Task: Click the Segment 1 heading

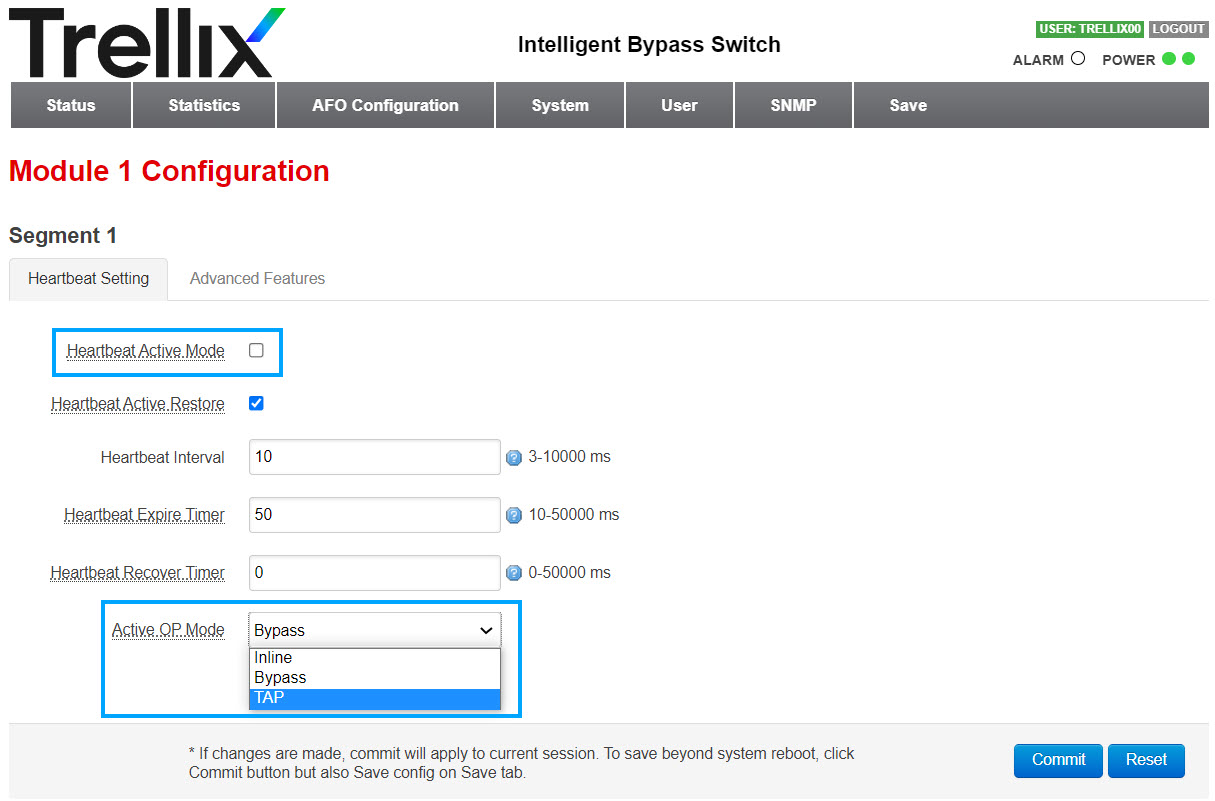Action: tap(63, 236)
